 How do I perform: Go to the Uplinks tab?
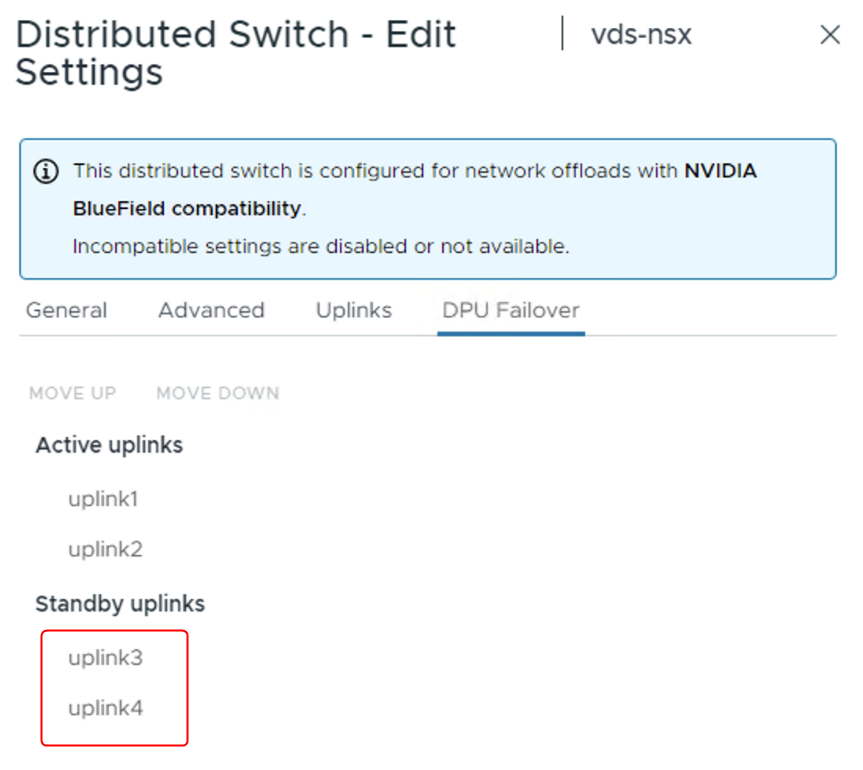353,310
